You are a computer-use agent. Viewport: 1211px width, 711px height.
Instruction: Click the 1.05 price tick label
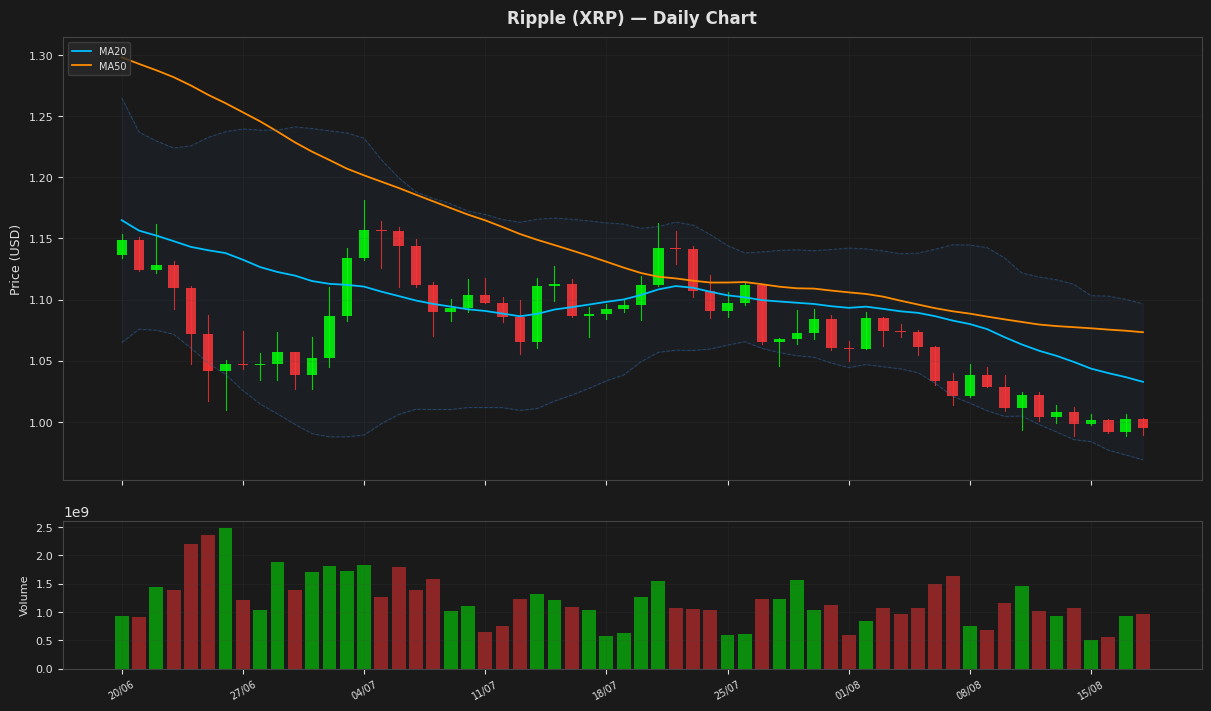(x=40, y=361)
